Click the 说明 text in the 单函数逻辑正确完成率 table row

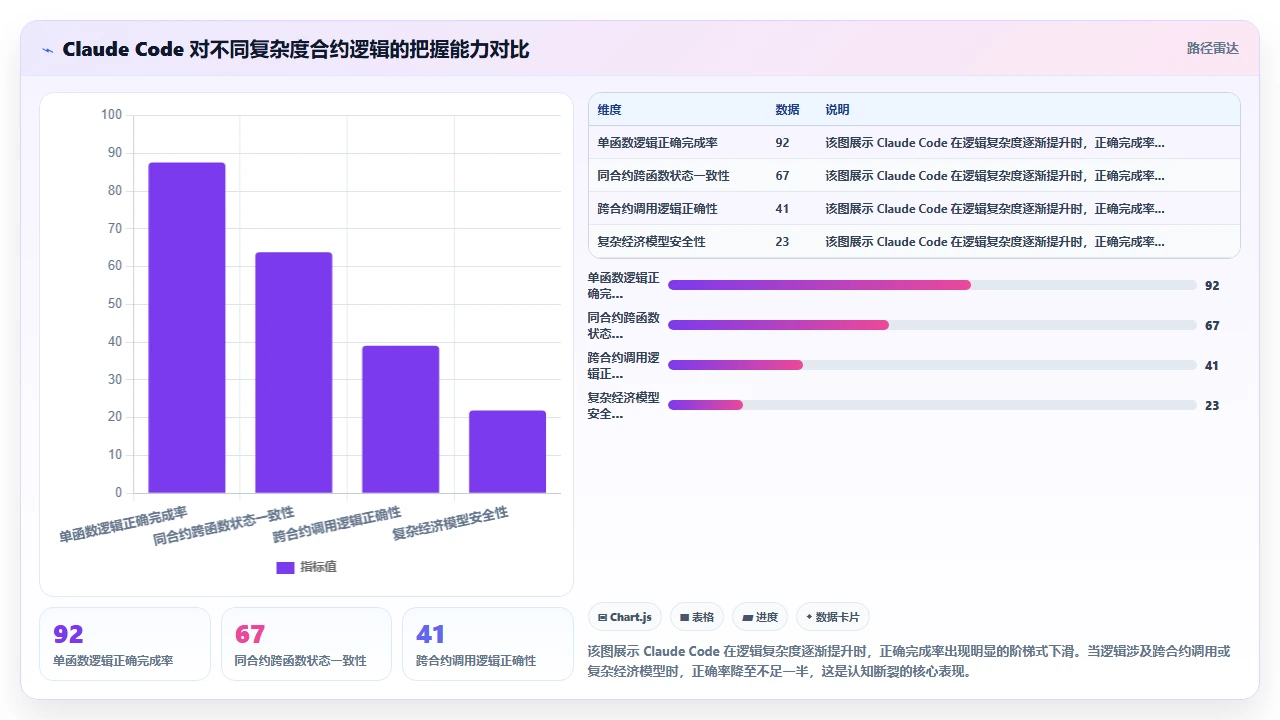coord(994,143)
